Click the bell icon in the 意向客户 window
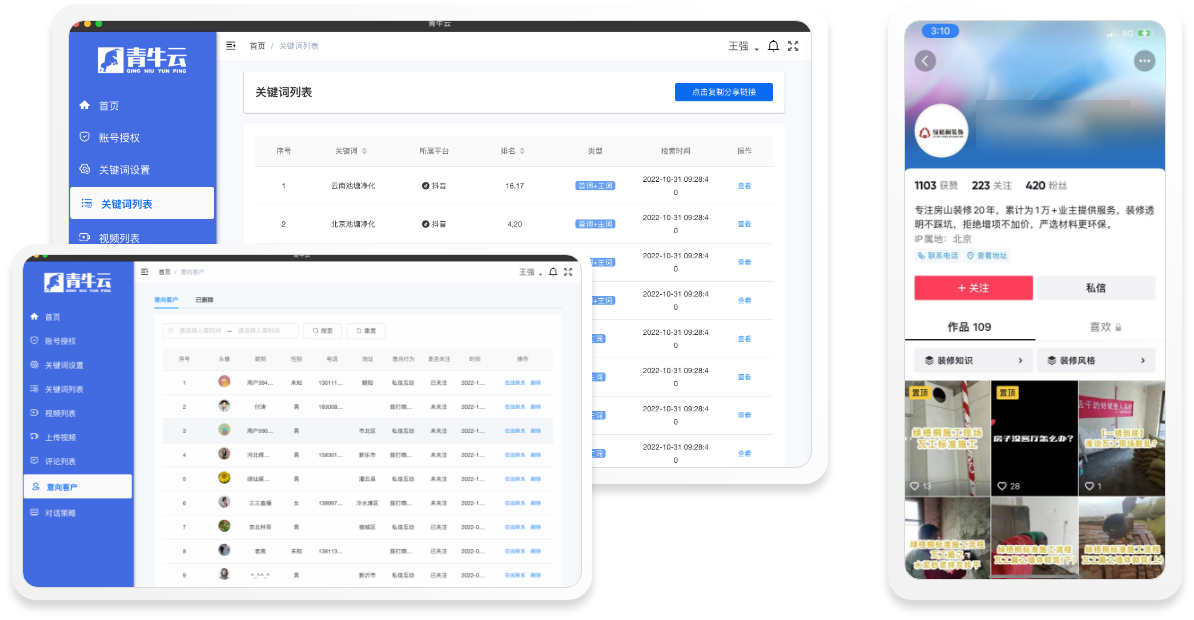The height and width of the screenshot is (620, 1194). coord(552,272)
